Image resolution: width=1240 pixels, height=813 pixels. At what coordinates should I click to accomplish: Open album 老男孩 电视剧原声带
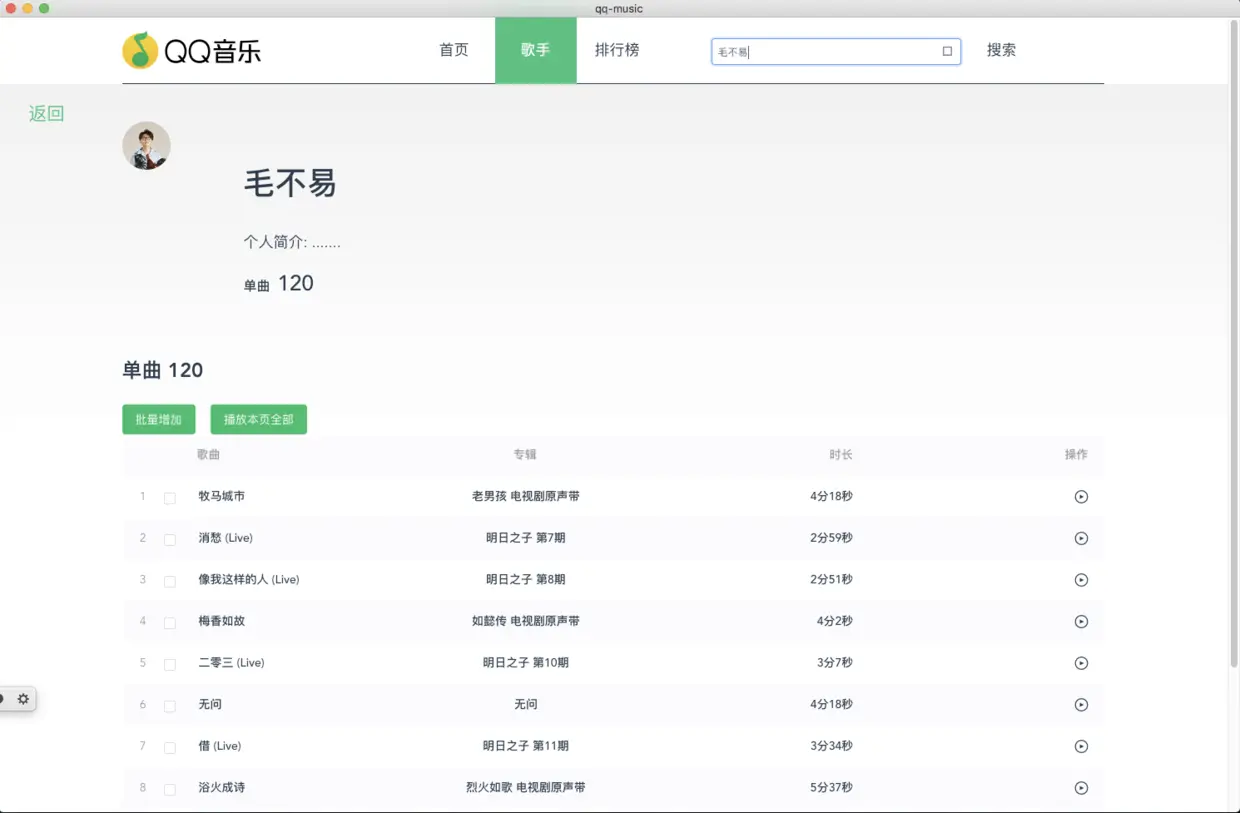point(526,497)
